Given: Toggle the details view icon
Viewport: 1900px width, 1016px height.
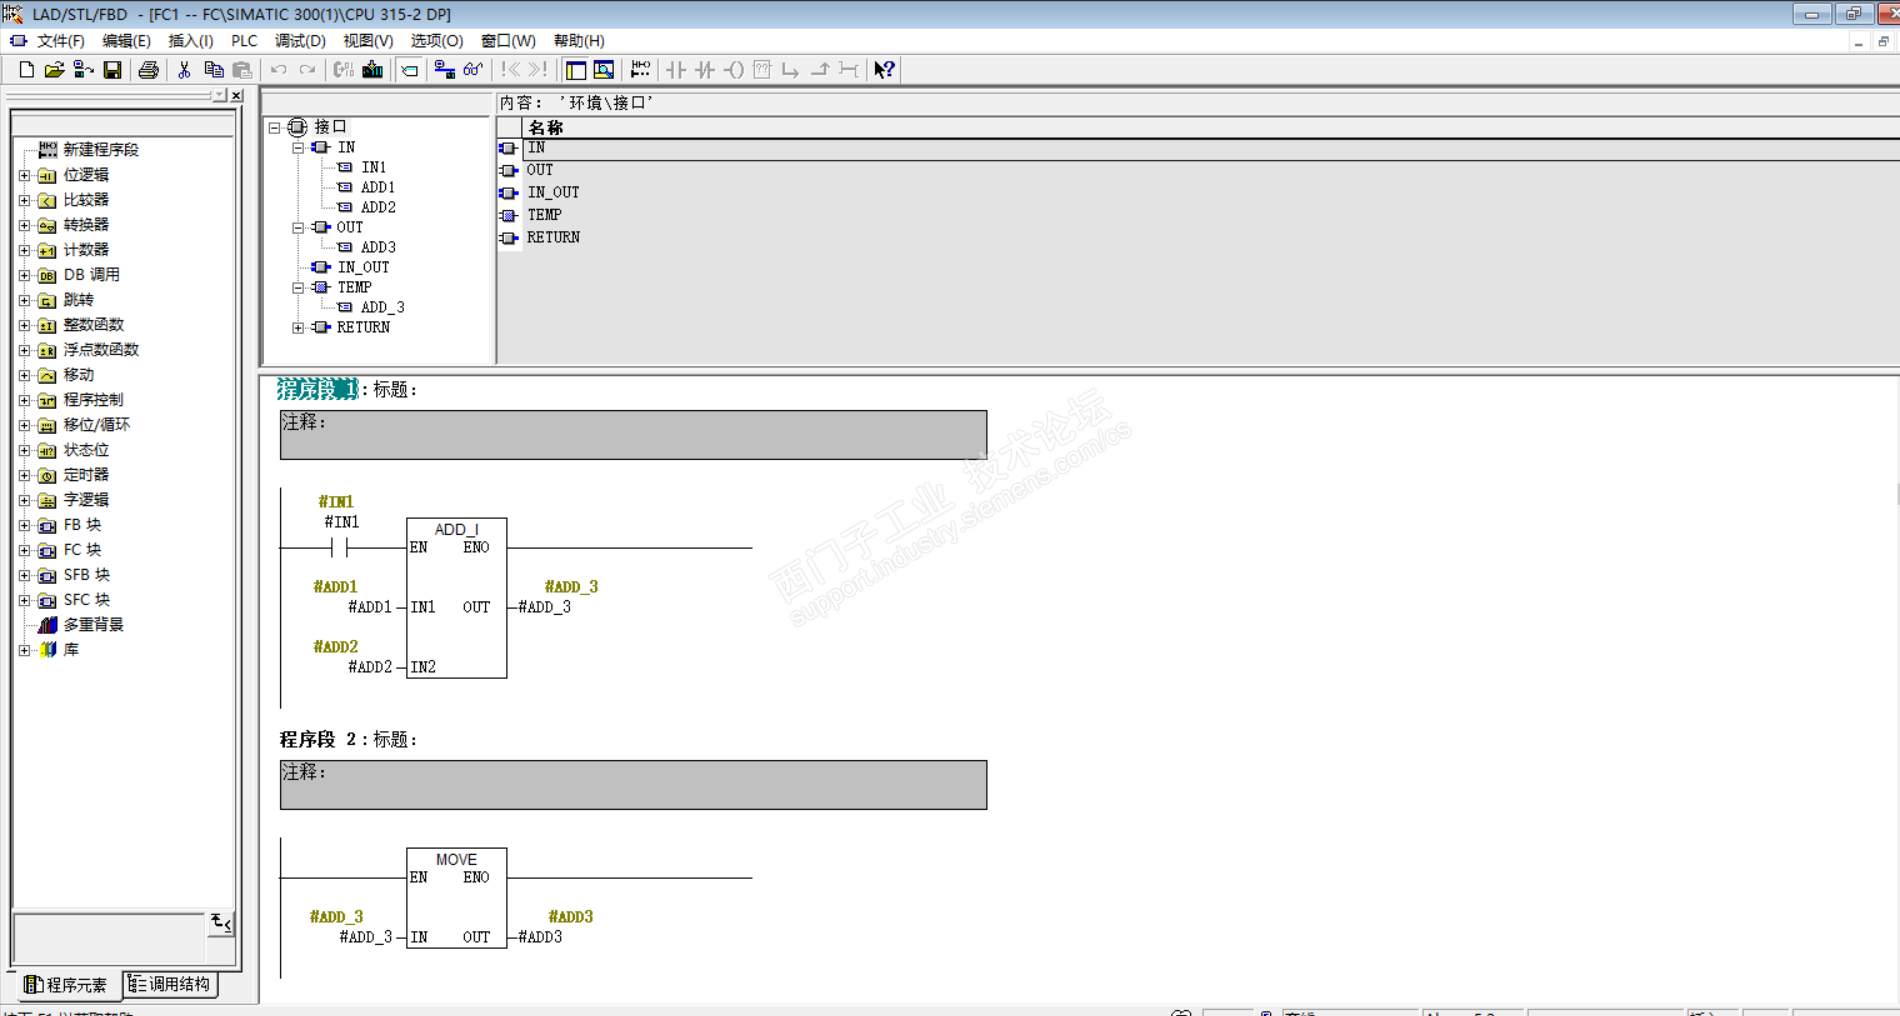Looking at the screenshot, I should [604, 69].
